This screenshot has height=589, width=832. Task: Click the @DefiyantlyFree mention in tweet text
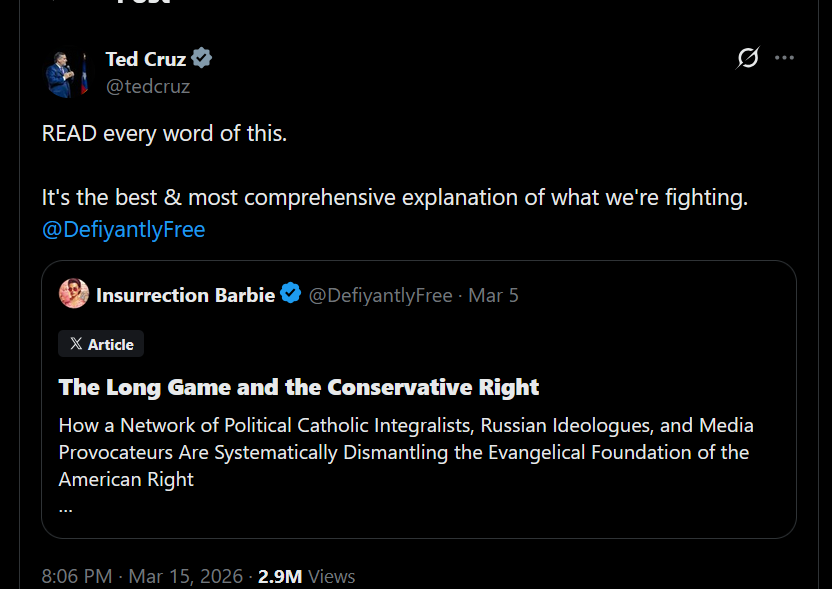[x=123, y=229]
